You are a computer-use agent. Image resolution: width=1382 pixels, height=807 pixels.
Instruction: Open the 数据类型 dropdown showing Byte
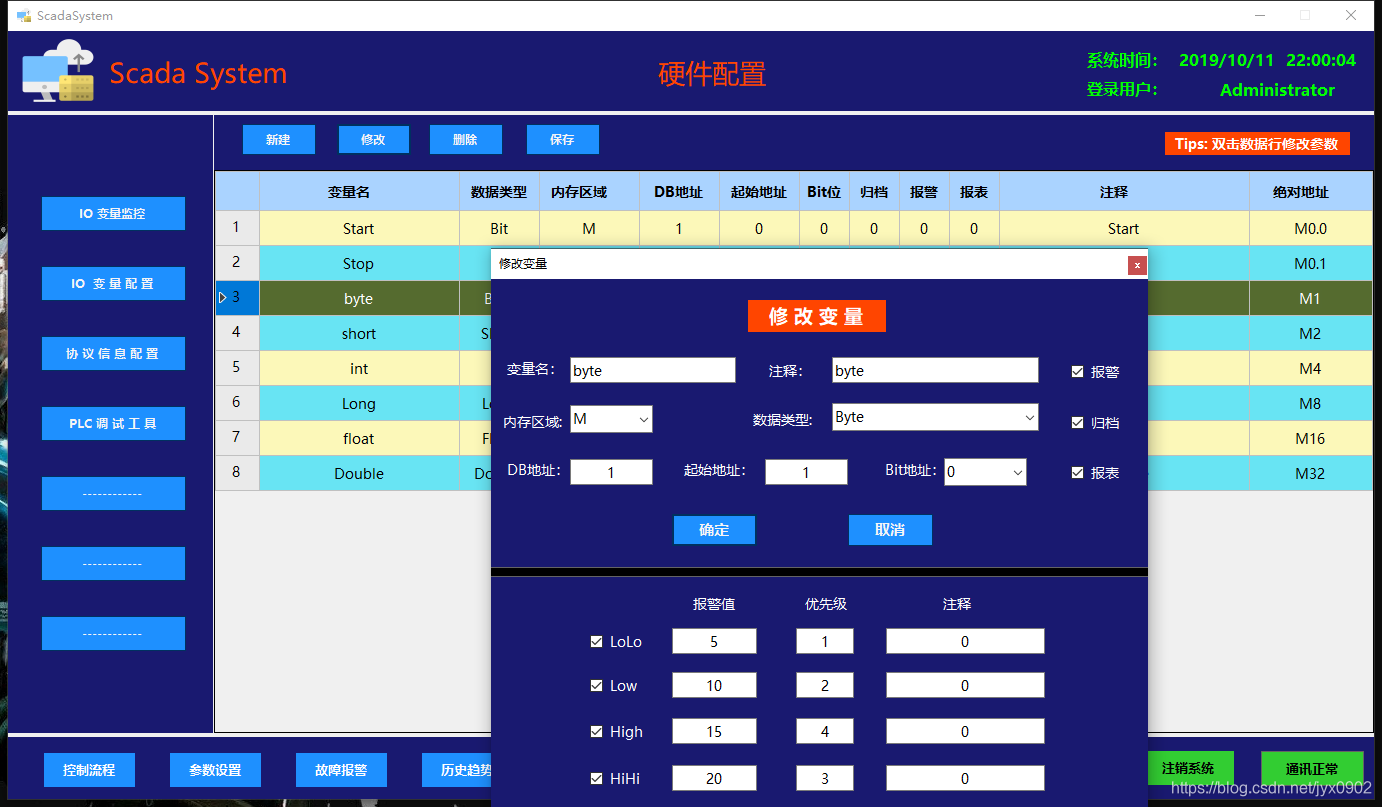[x=935, y=417]
